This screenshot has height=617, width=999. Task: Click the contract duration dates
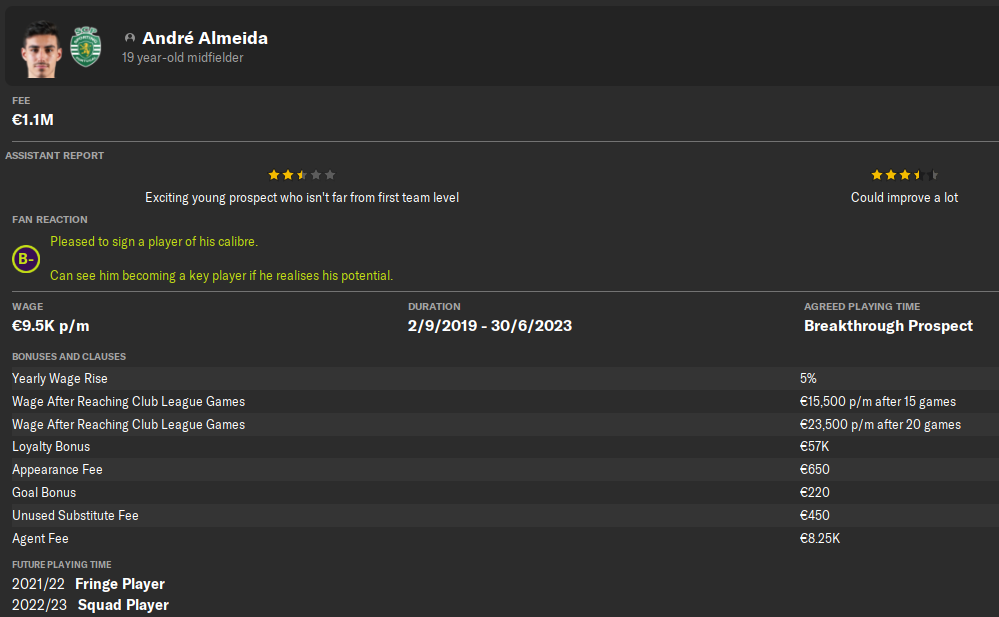coord(490,326)
